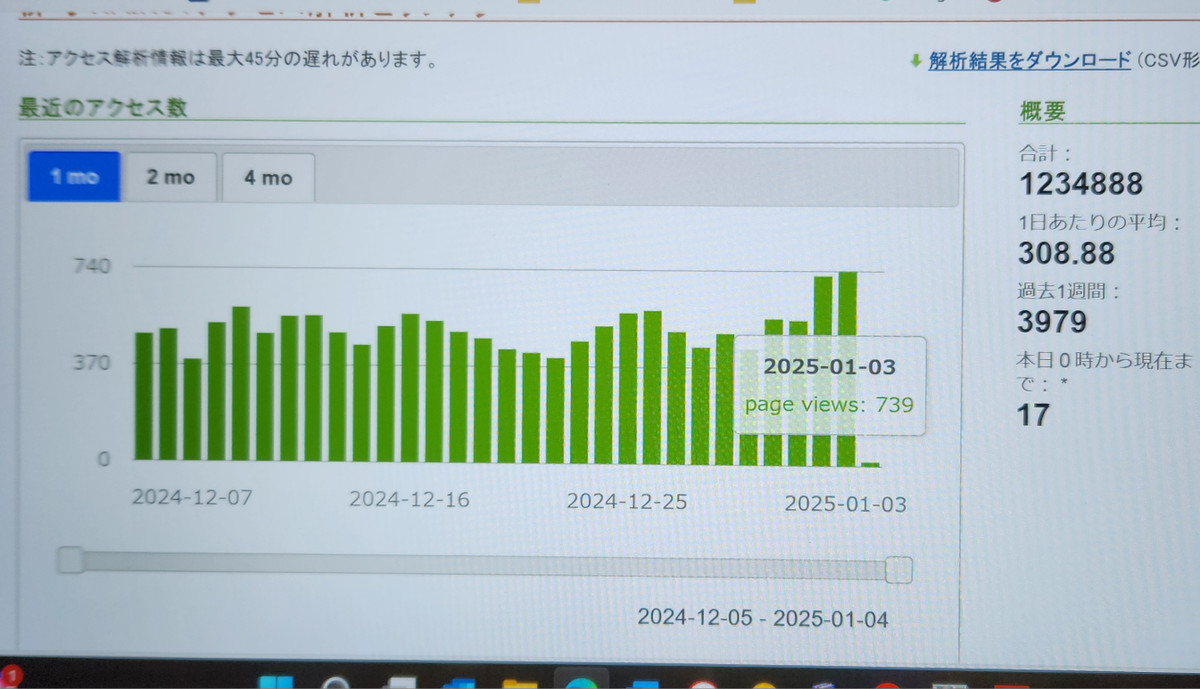Click the tooltip date 2025-01-03
Image resolution: width=1200 pixels, height=689 pixels.
[829, 366]
